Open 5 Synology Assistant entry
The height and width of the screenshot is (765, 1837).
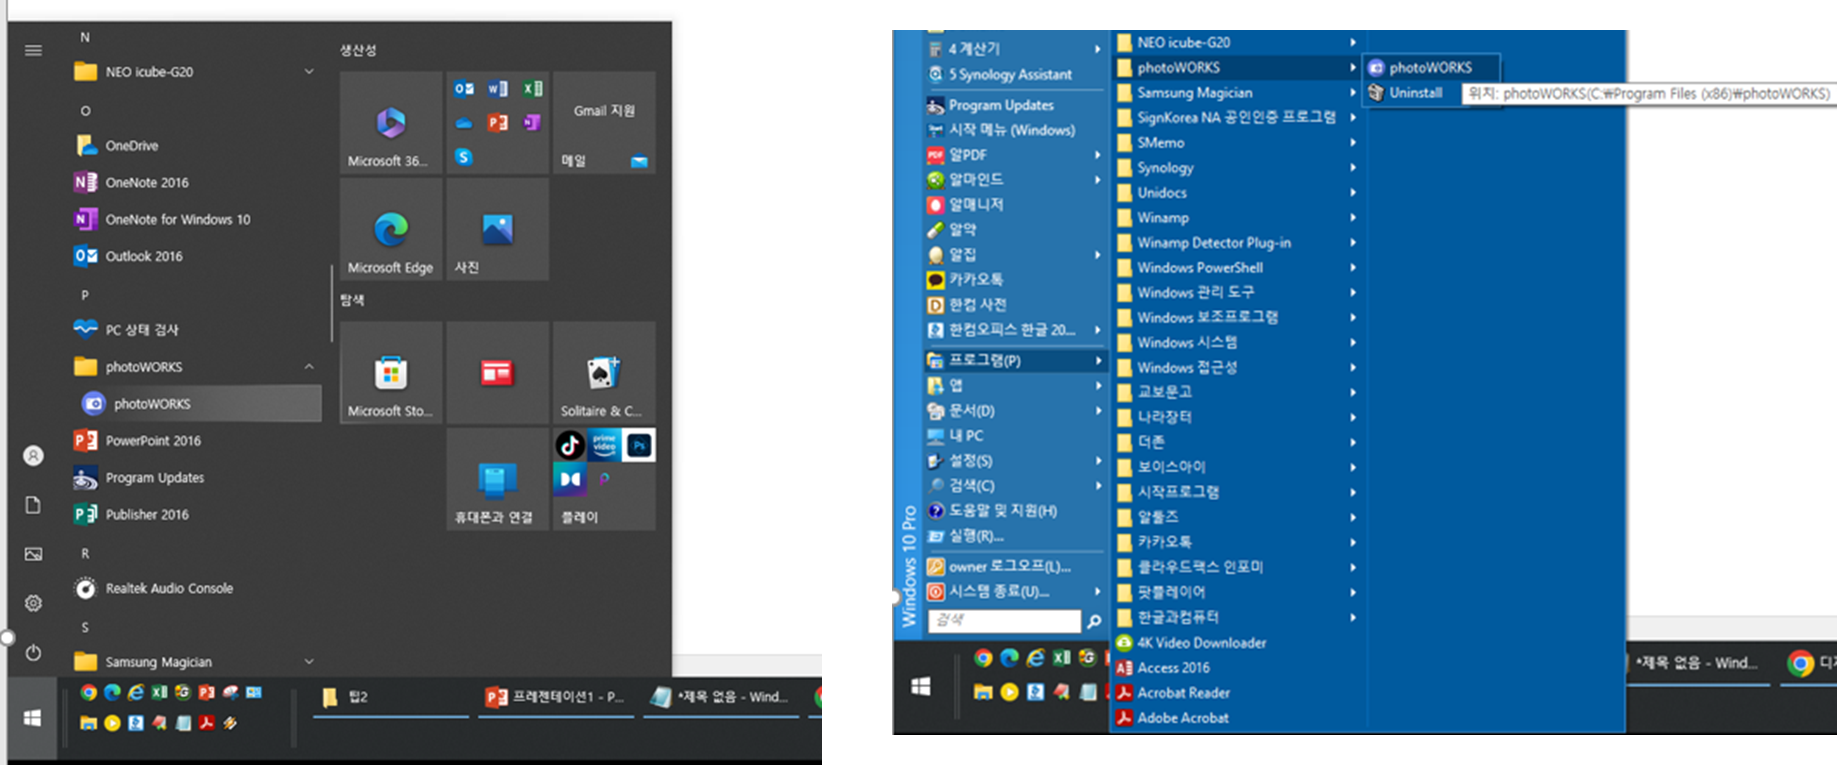pyautogui.click(x=1016, y=74)
